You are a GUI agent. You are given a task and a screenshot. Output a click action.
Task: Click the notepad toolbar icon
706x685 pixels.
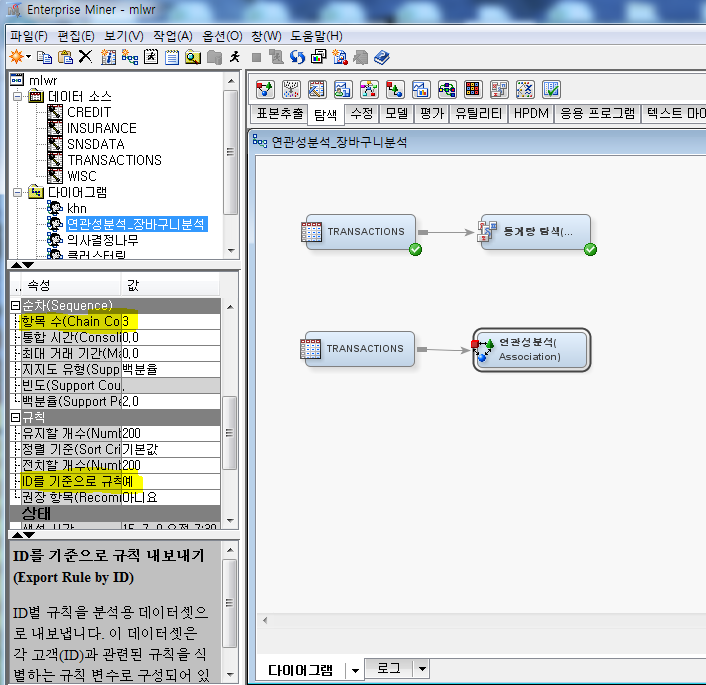pyautogui.click(x=172, y=57)
